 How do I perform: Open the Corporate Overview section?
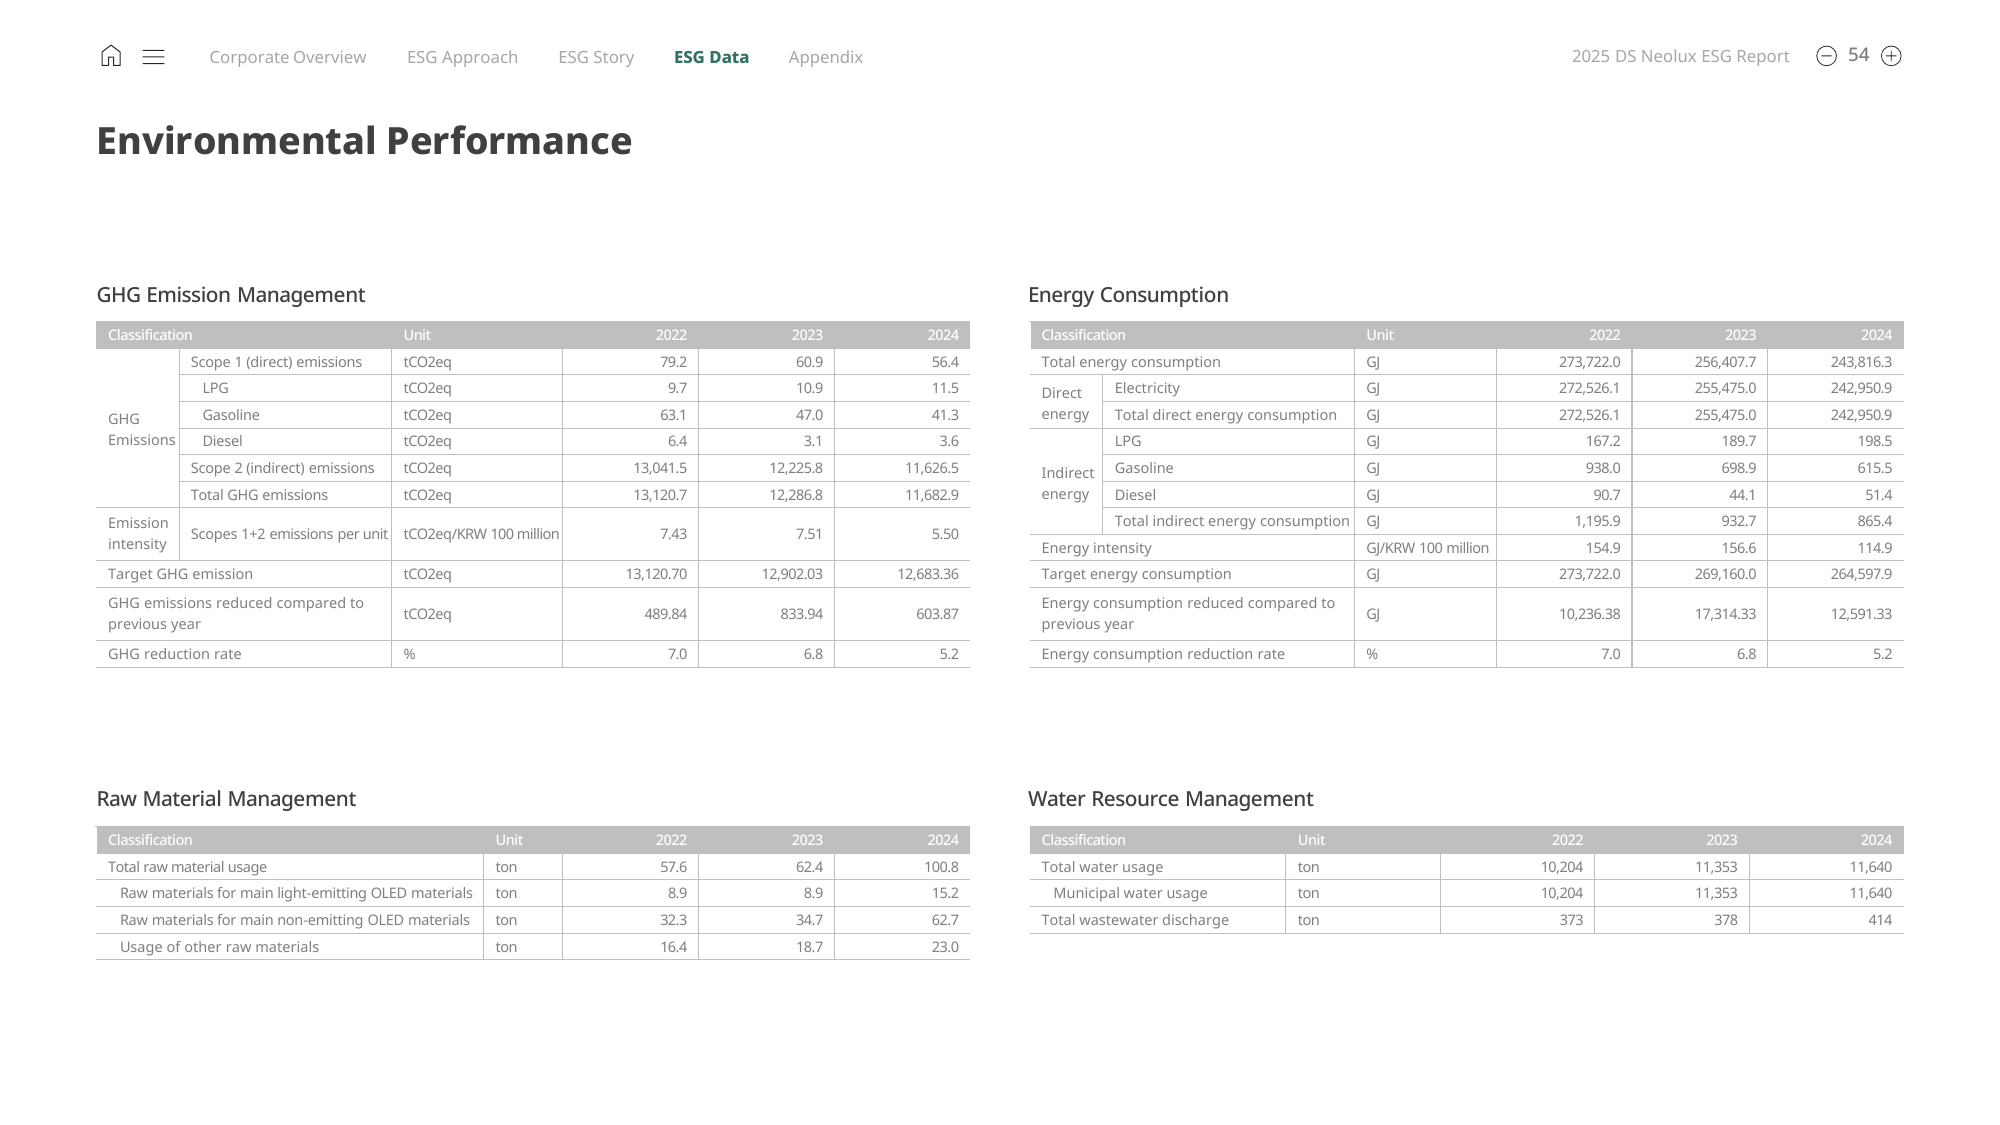288,57
